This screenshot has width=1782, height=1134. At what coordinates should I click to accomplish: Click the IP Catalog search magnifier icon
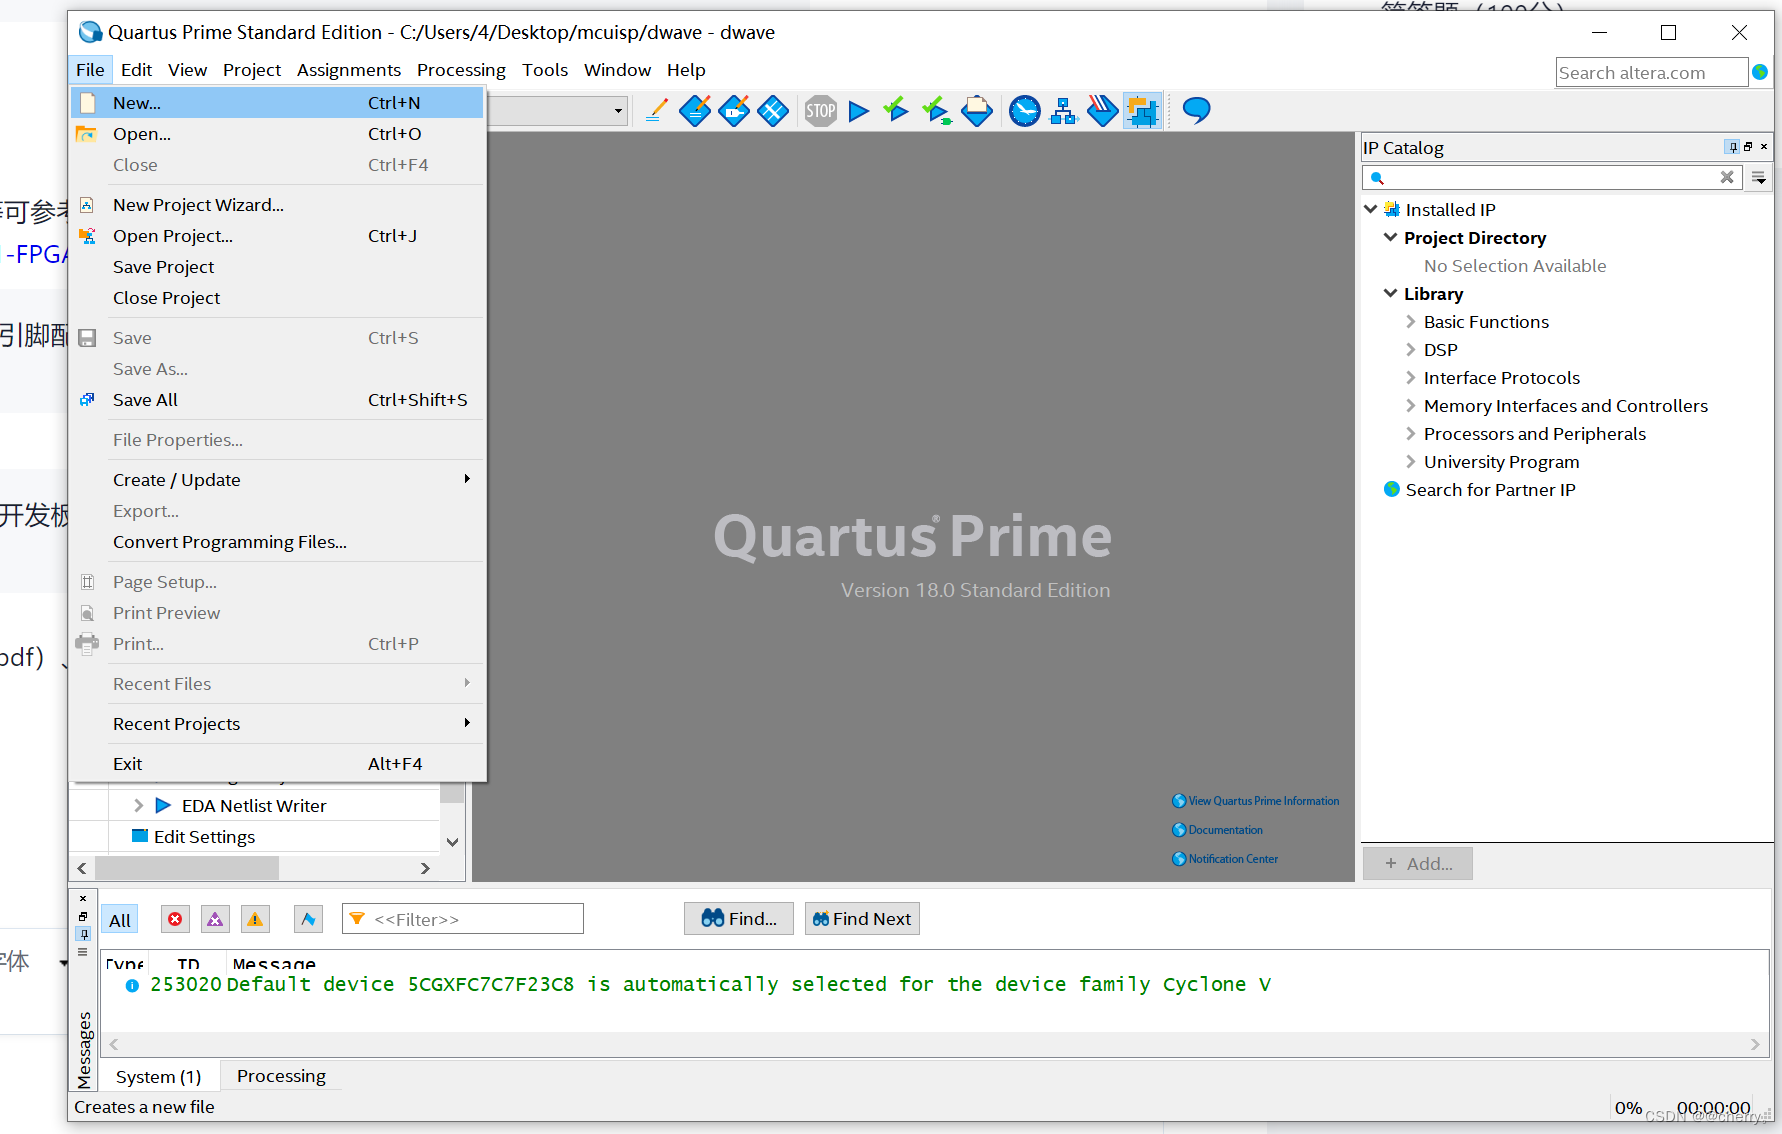click(x=1377, y=178)
